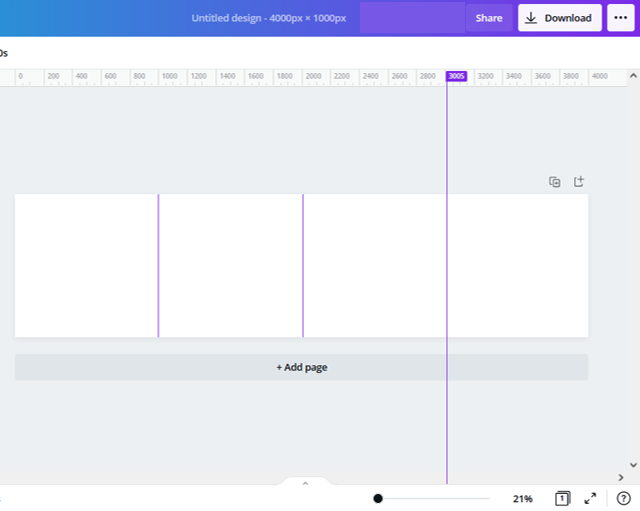Duplicate the page using the copy icon
This screenshot has height=511, width=640.
[x=554, y=182]
